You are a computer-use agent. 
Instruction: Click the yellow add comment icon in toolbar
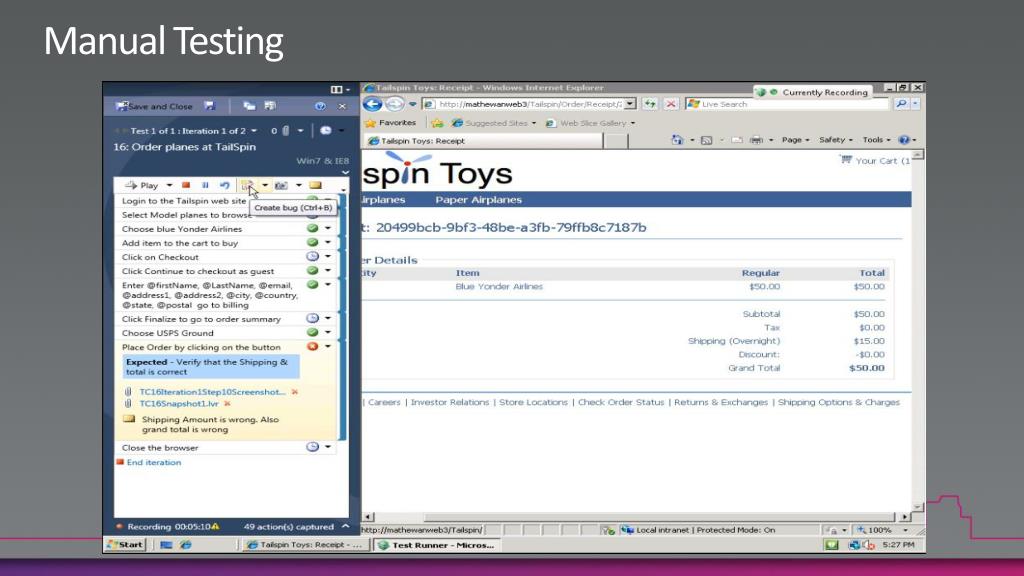(x=315, y=185)
